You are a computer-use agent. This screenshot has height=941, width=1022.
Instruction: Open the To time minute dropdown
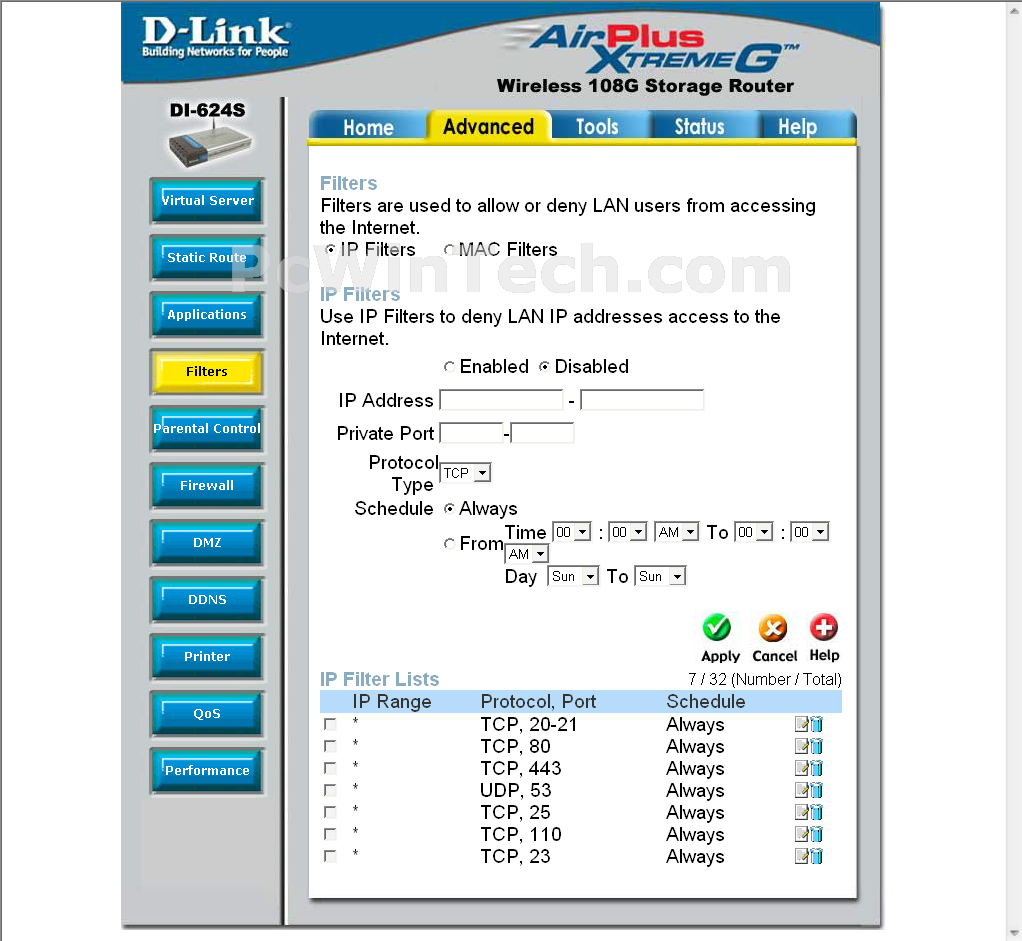810,532
